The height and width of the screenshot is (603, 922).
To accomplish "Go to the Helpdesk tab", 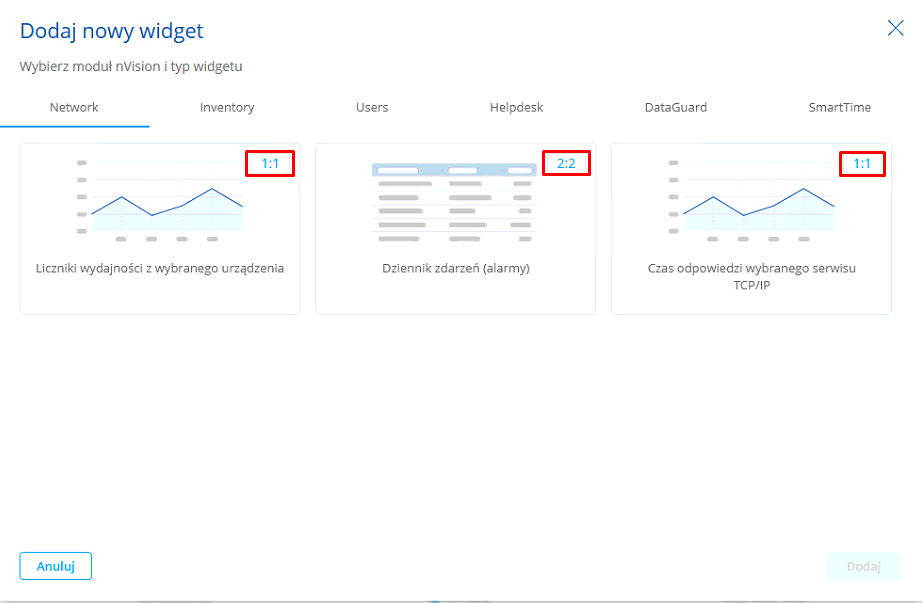I will tap(516, 107).
